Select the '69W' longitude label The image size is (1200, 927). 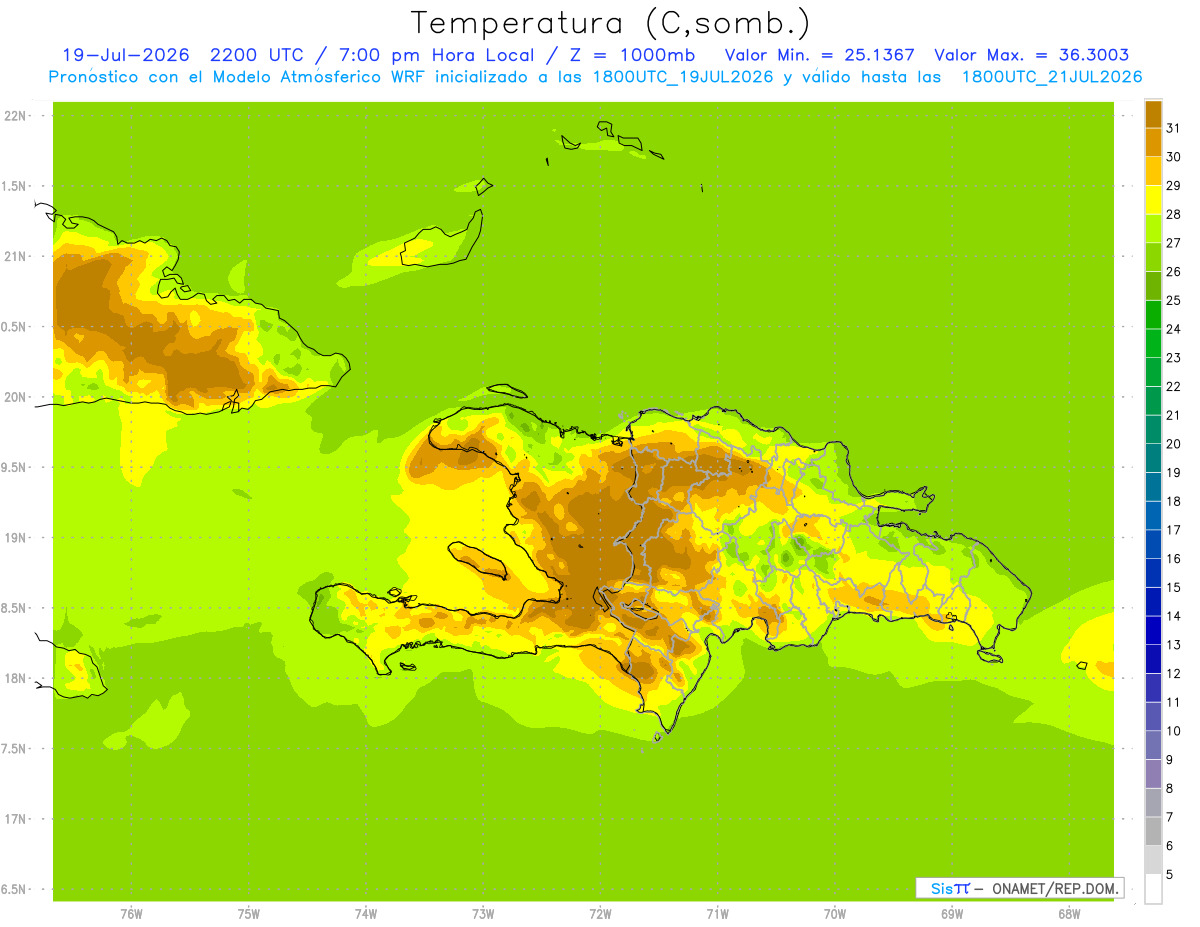pos(952,914)
